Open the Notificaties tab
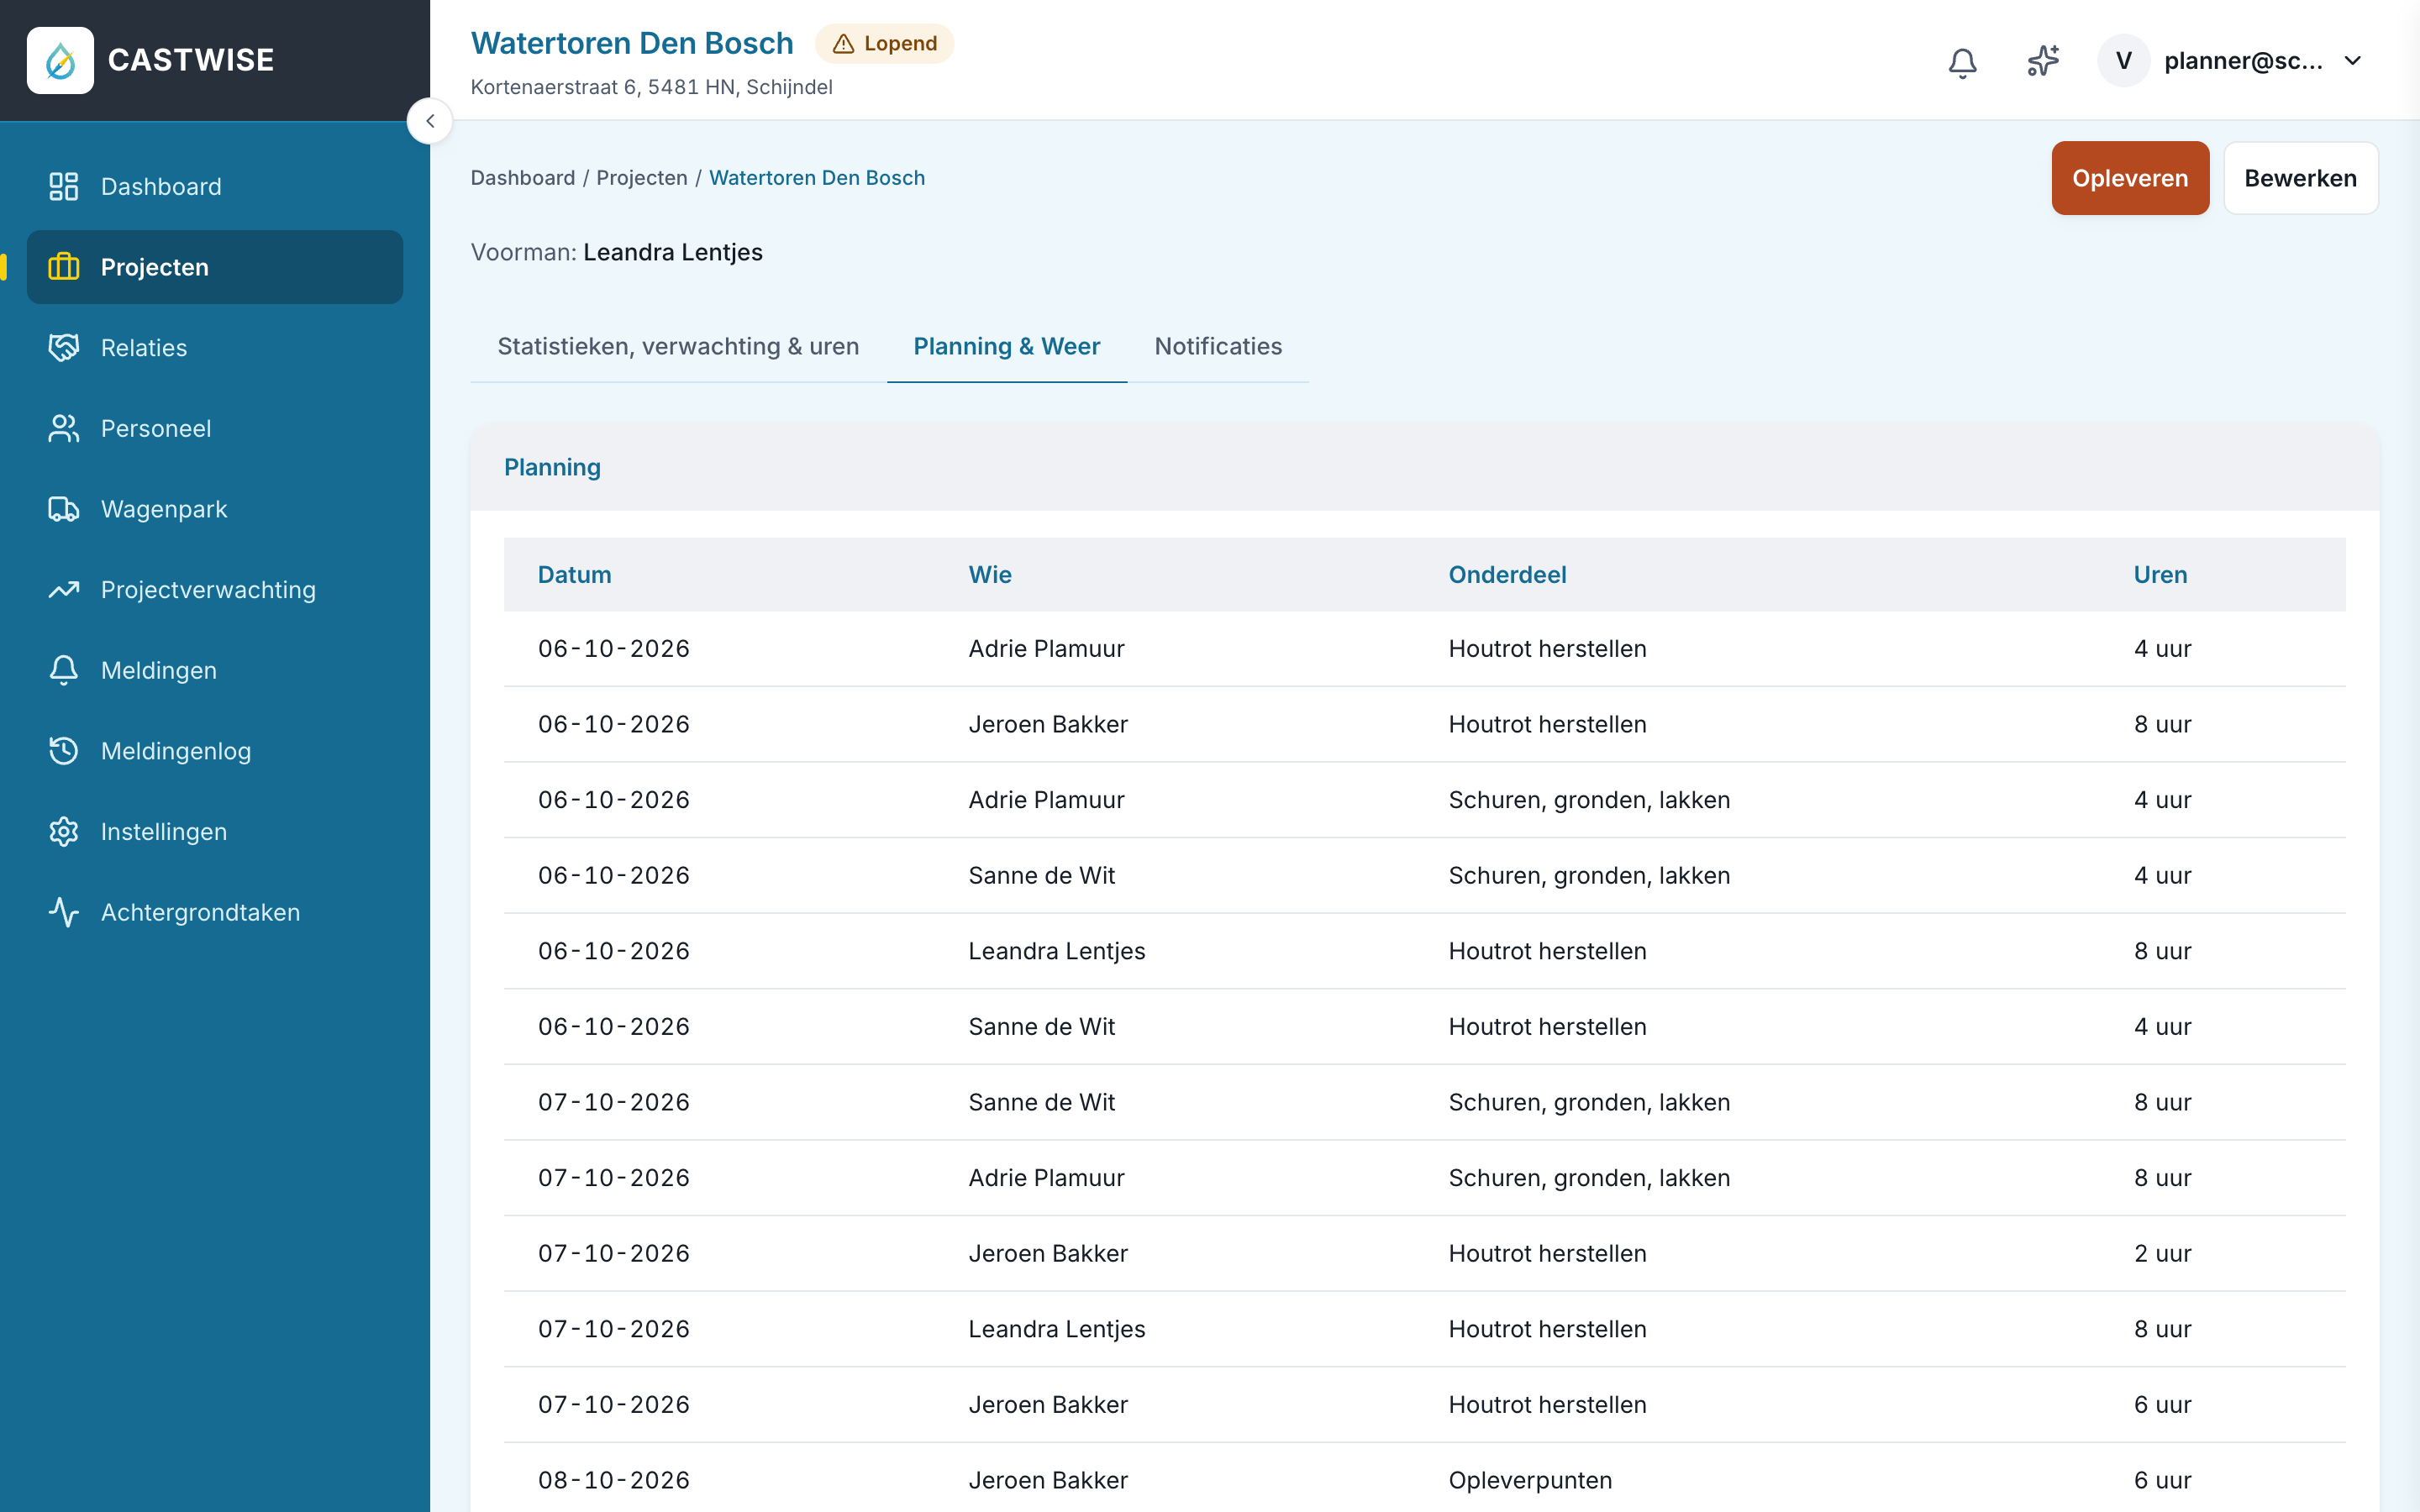 [x=1218, y=346]
